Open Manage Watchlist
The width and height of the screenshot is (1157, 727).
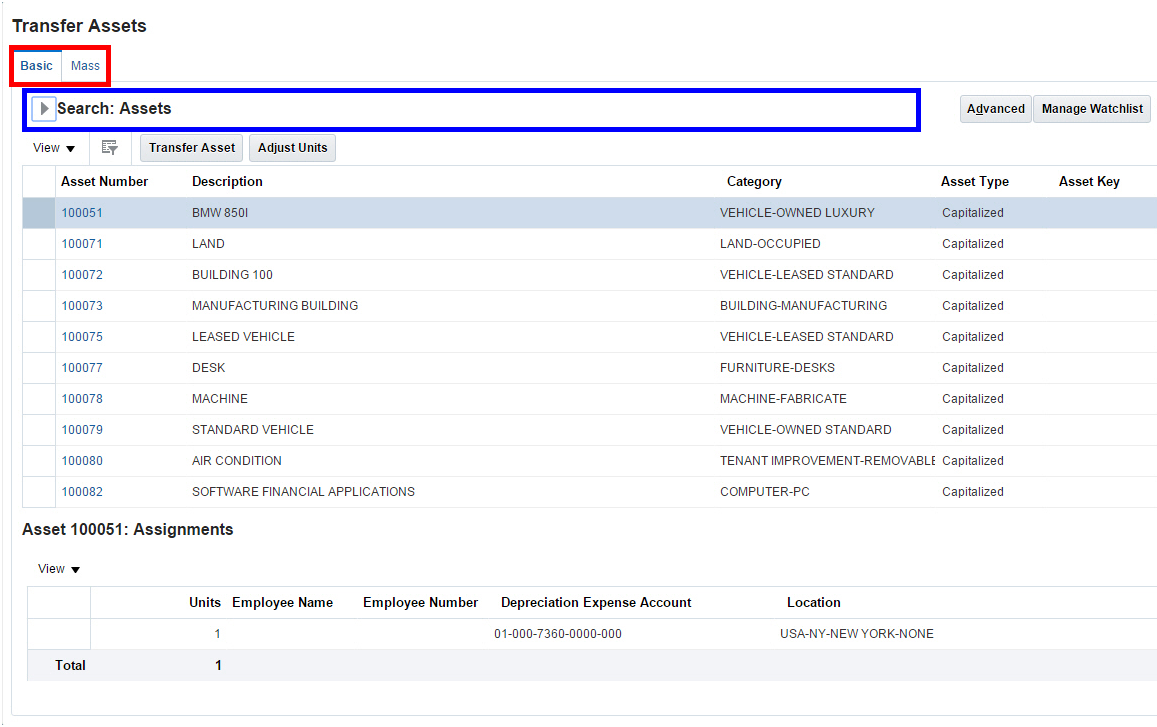coord(1092,108)
